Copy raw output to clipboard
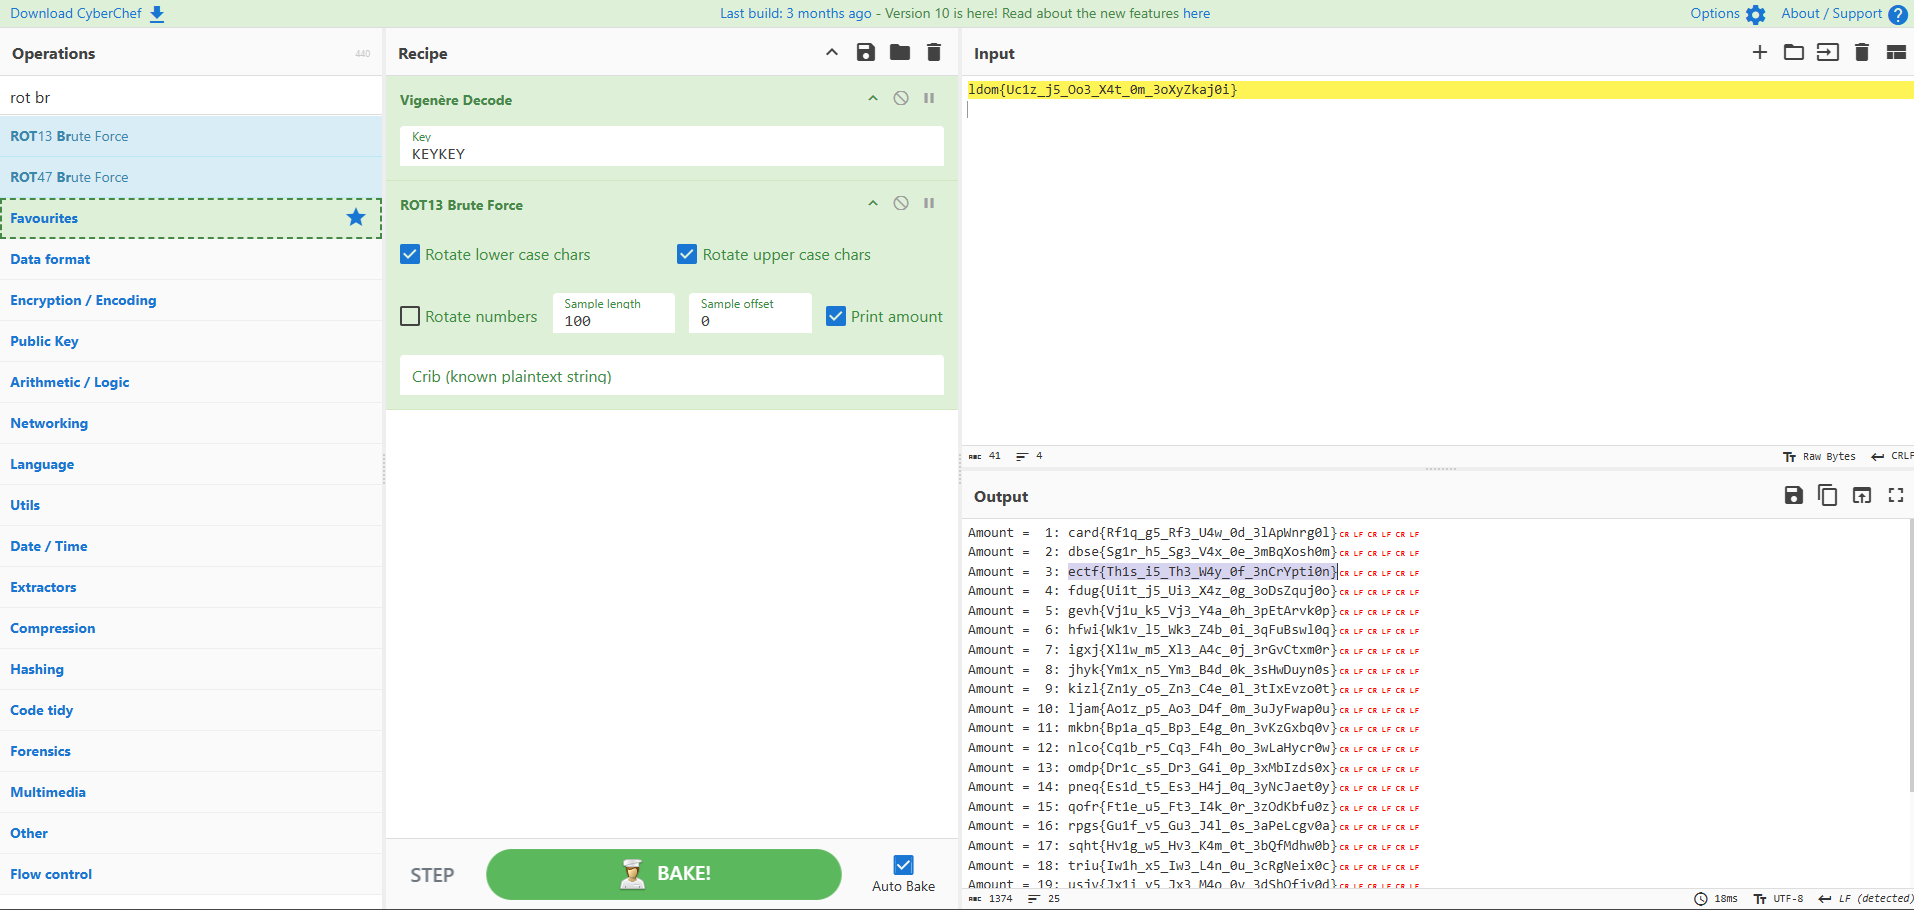 pyautogui.click(x=1828, y=495)
